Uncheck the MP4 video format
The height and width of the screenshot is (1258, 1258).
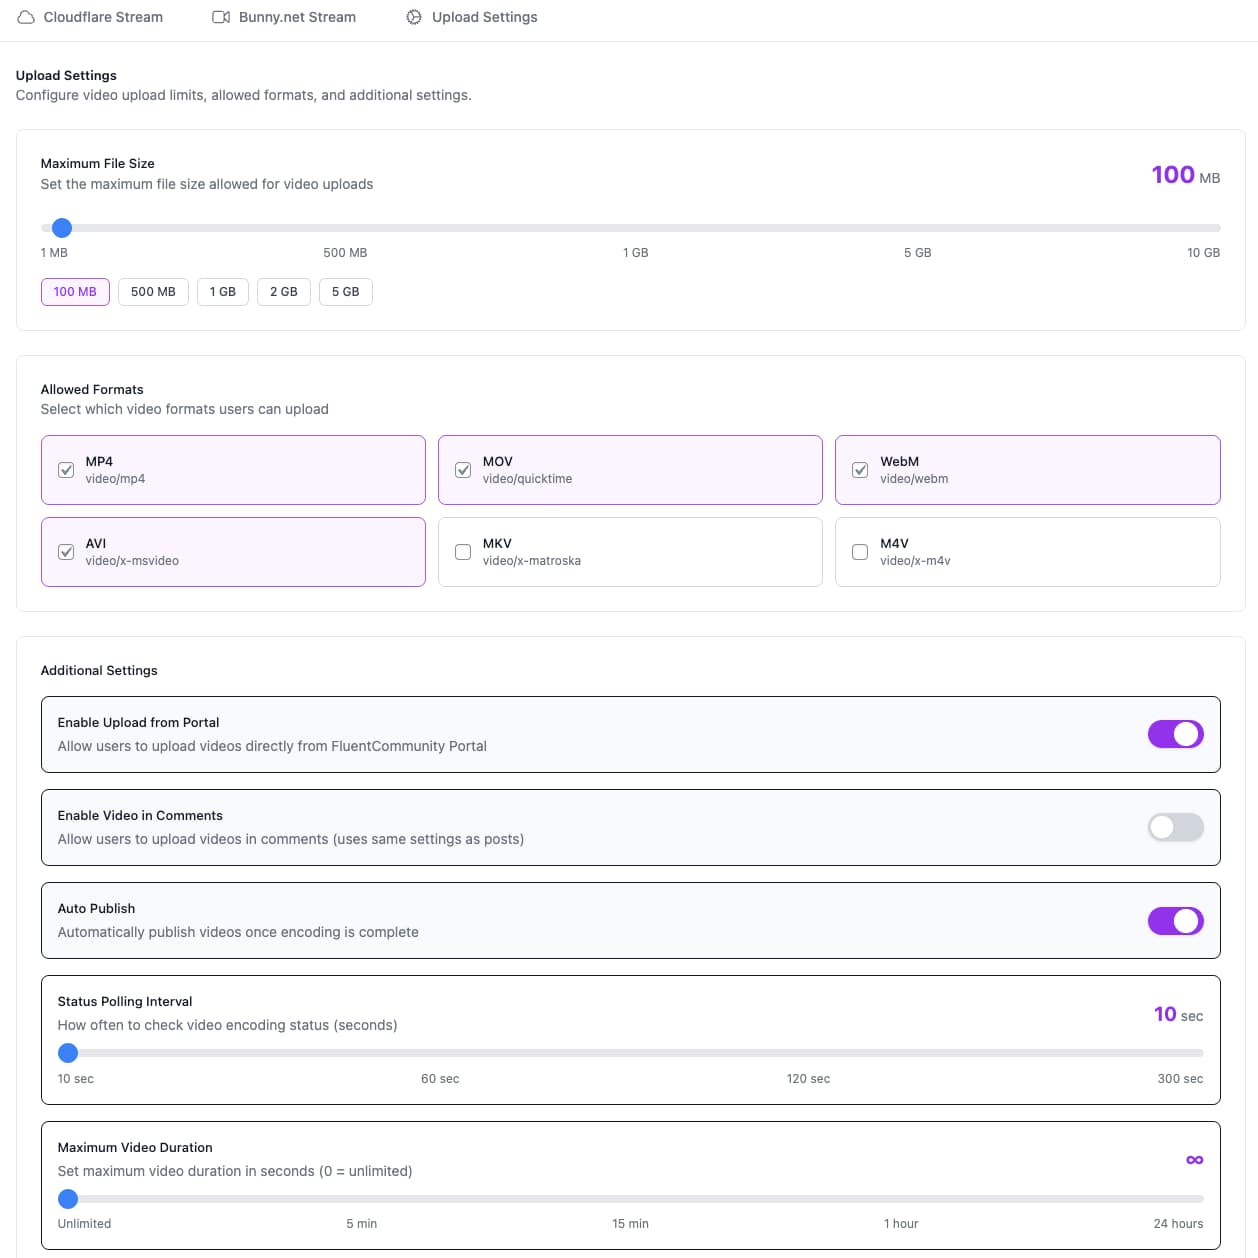click(x=66, y=470)
